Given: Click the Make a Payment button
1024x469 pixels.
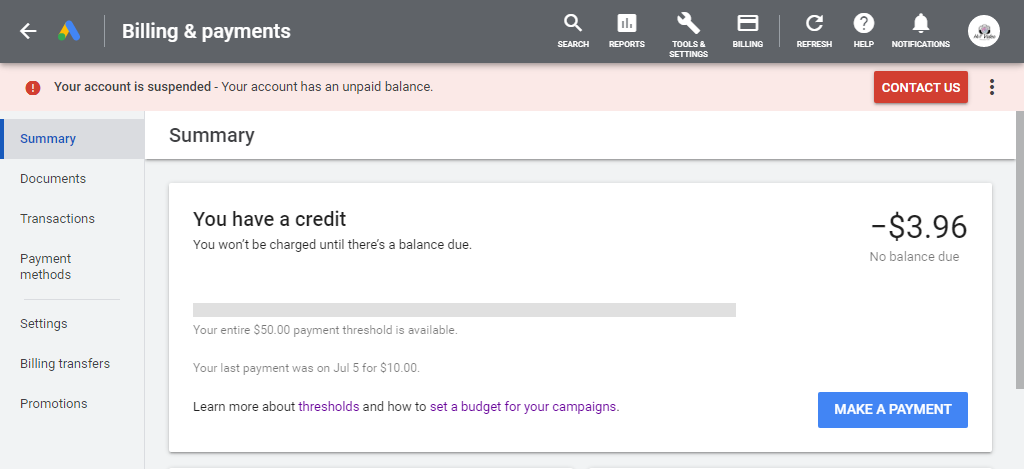Looking at the screenshot, I should coord(893,410).
